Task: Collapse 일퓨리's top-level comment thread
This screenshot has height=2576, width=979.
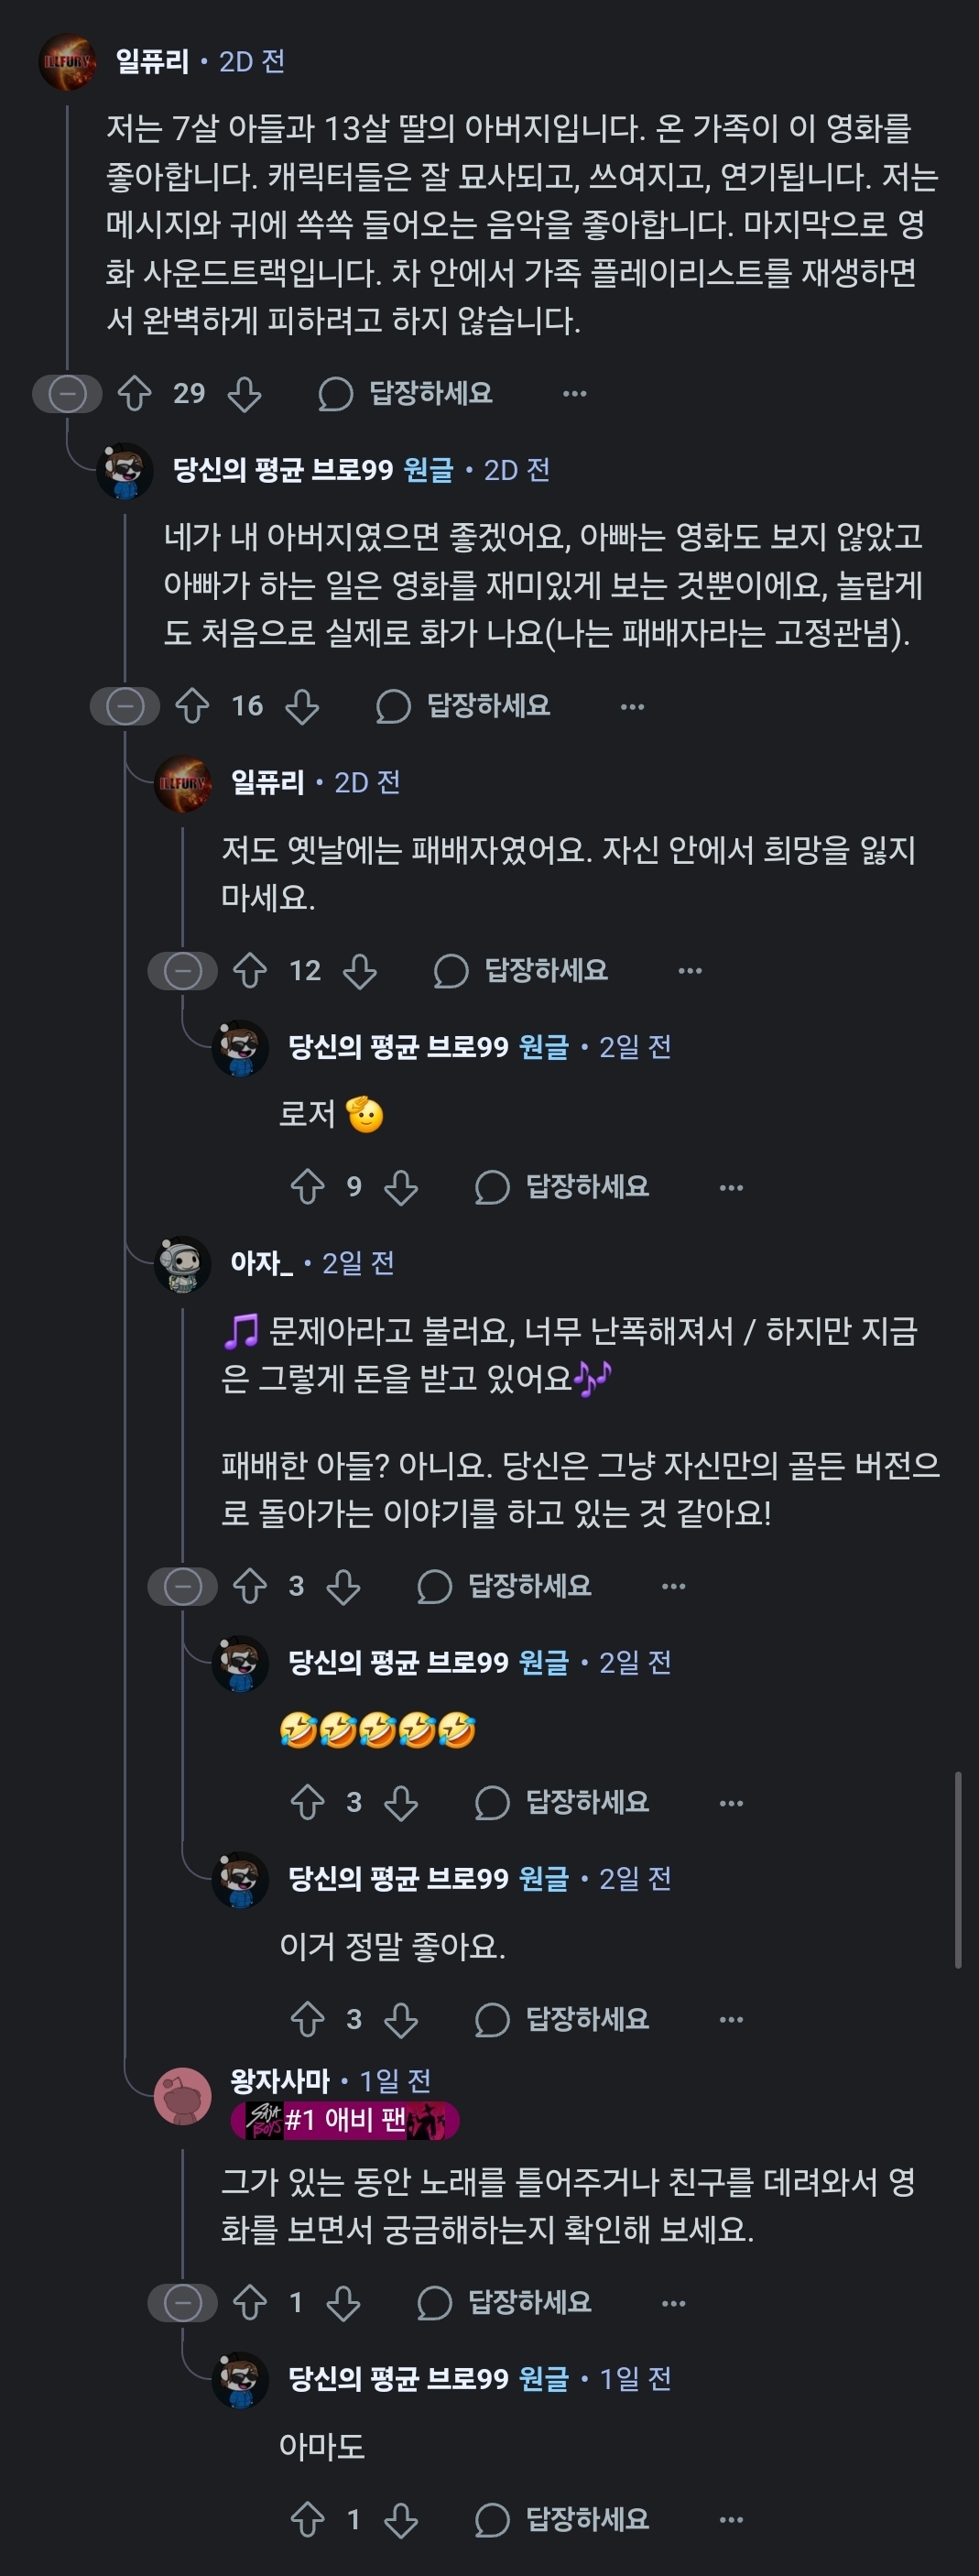Action: click(x=67, y=394)
